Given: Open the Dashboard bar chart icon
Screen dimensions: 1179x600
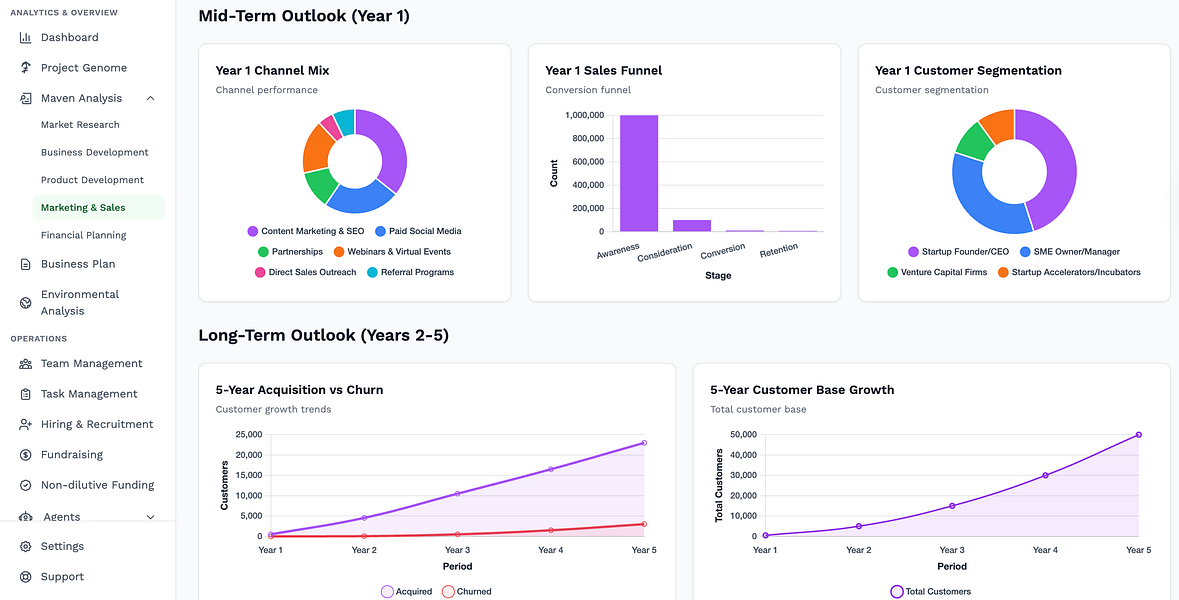Looking at the screenshot, I should 26,38.
